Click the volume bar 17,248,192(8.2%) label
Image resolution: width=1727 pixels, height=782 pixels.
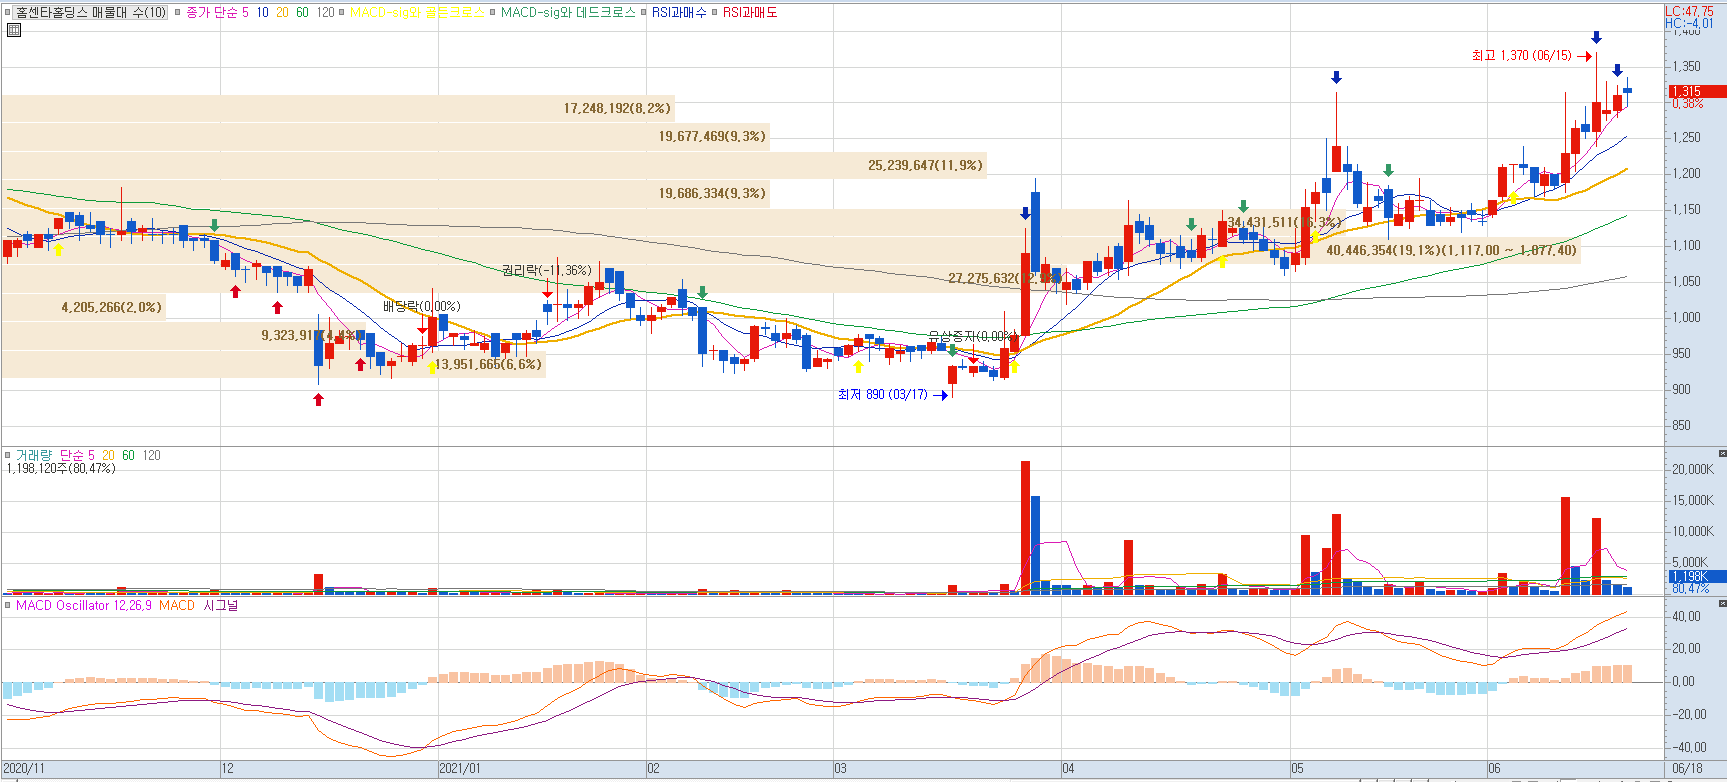tap(617, 108)
